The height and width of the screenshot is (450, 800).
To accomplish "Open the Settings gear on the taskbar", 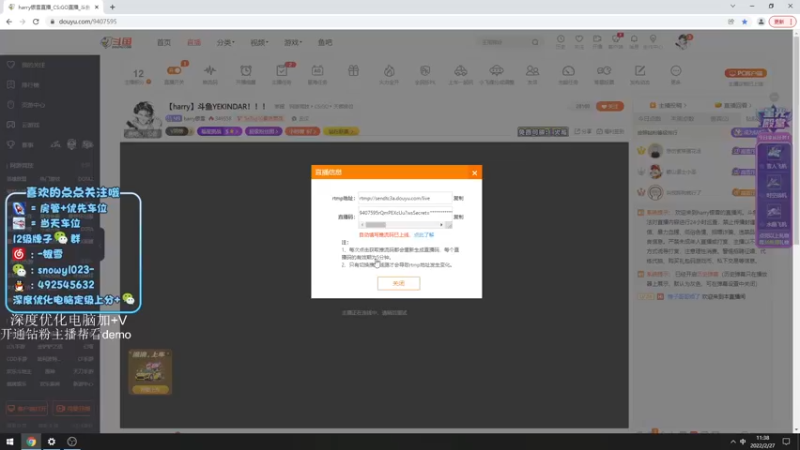I will click(x=52, y=441).
